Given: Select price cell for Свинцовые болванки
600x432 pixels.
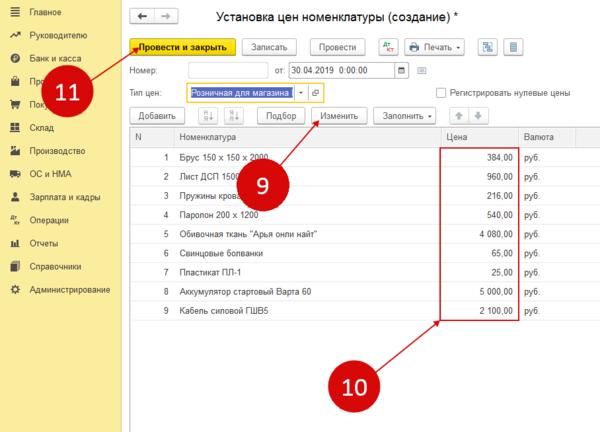Looking at the screenshot, I should 480,255.
